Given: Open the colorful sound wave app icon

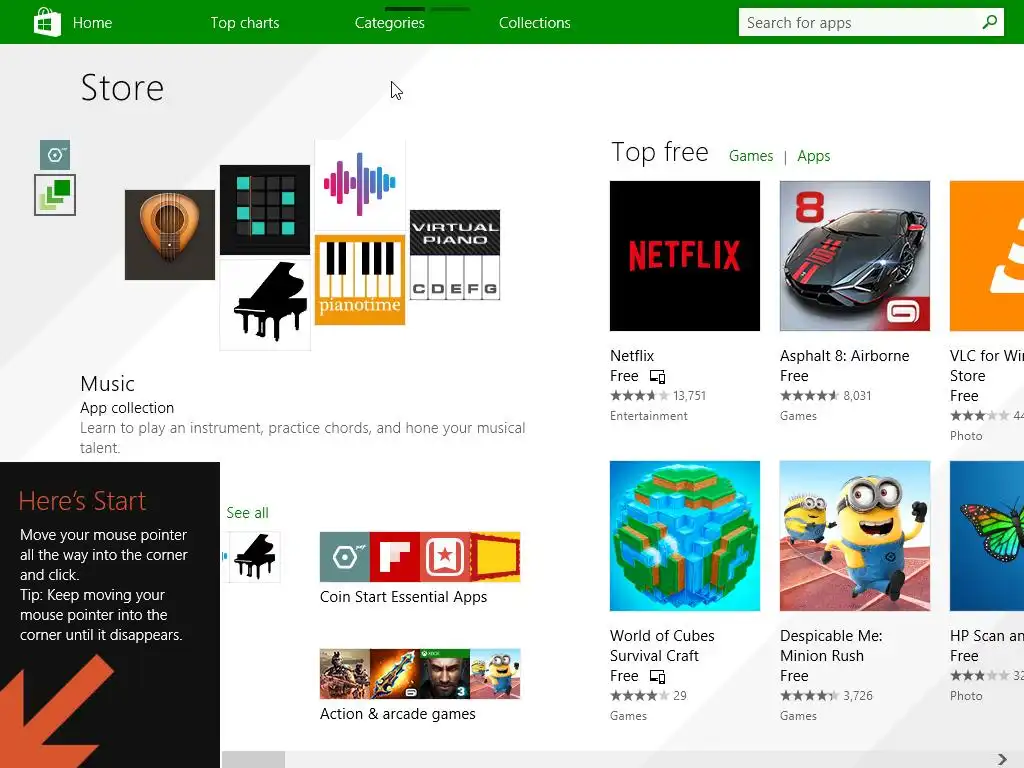Looking at the screenshot, I should pyautogui.click(x=360, y=185).
